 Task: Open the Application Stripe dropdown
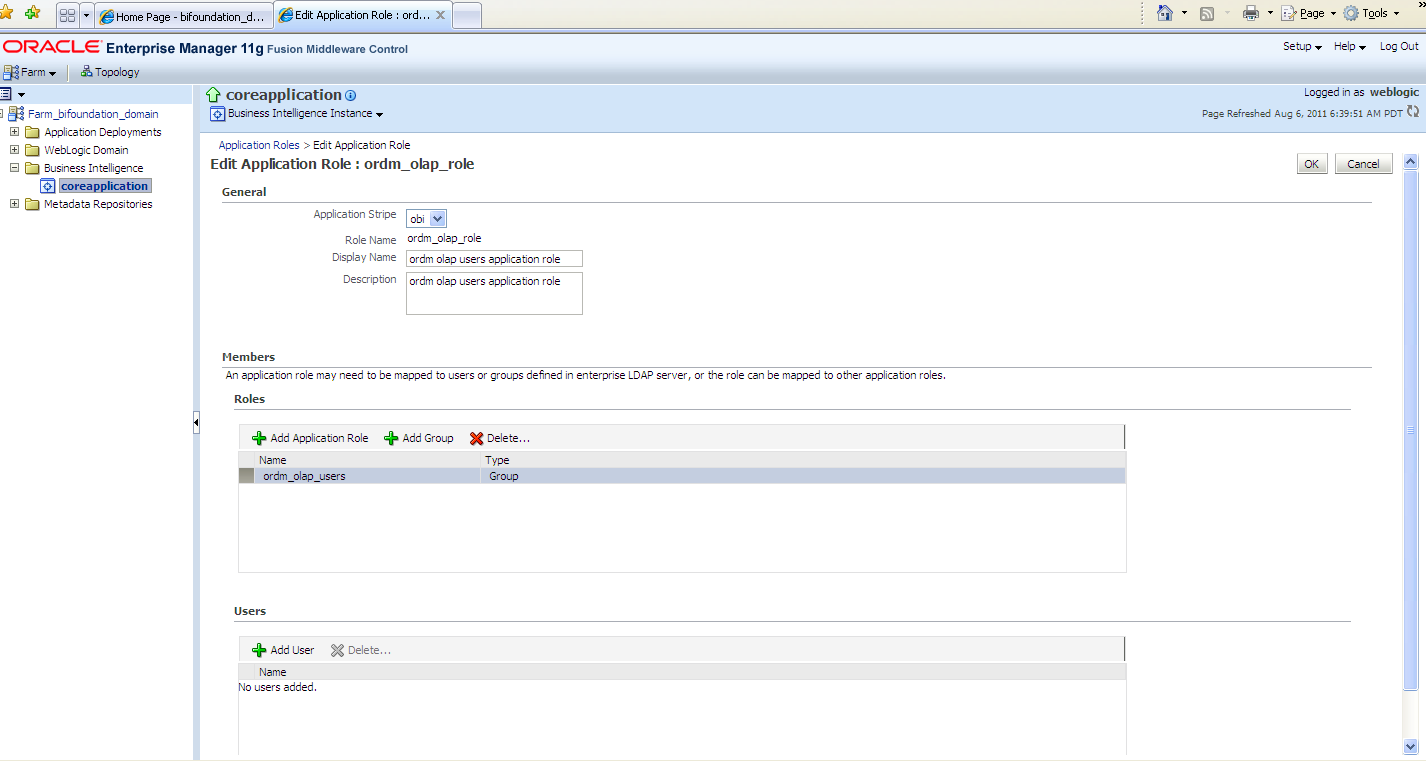pos(437,218)
